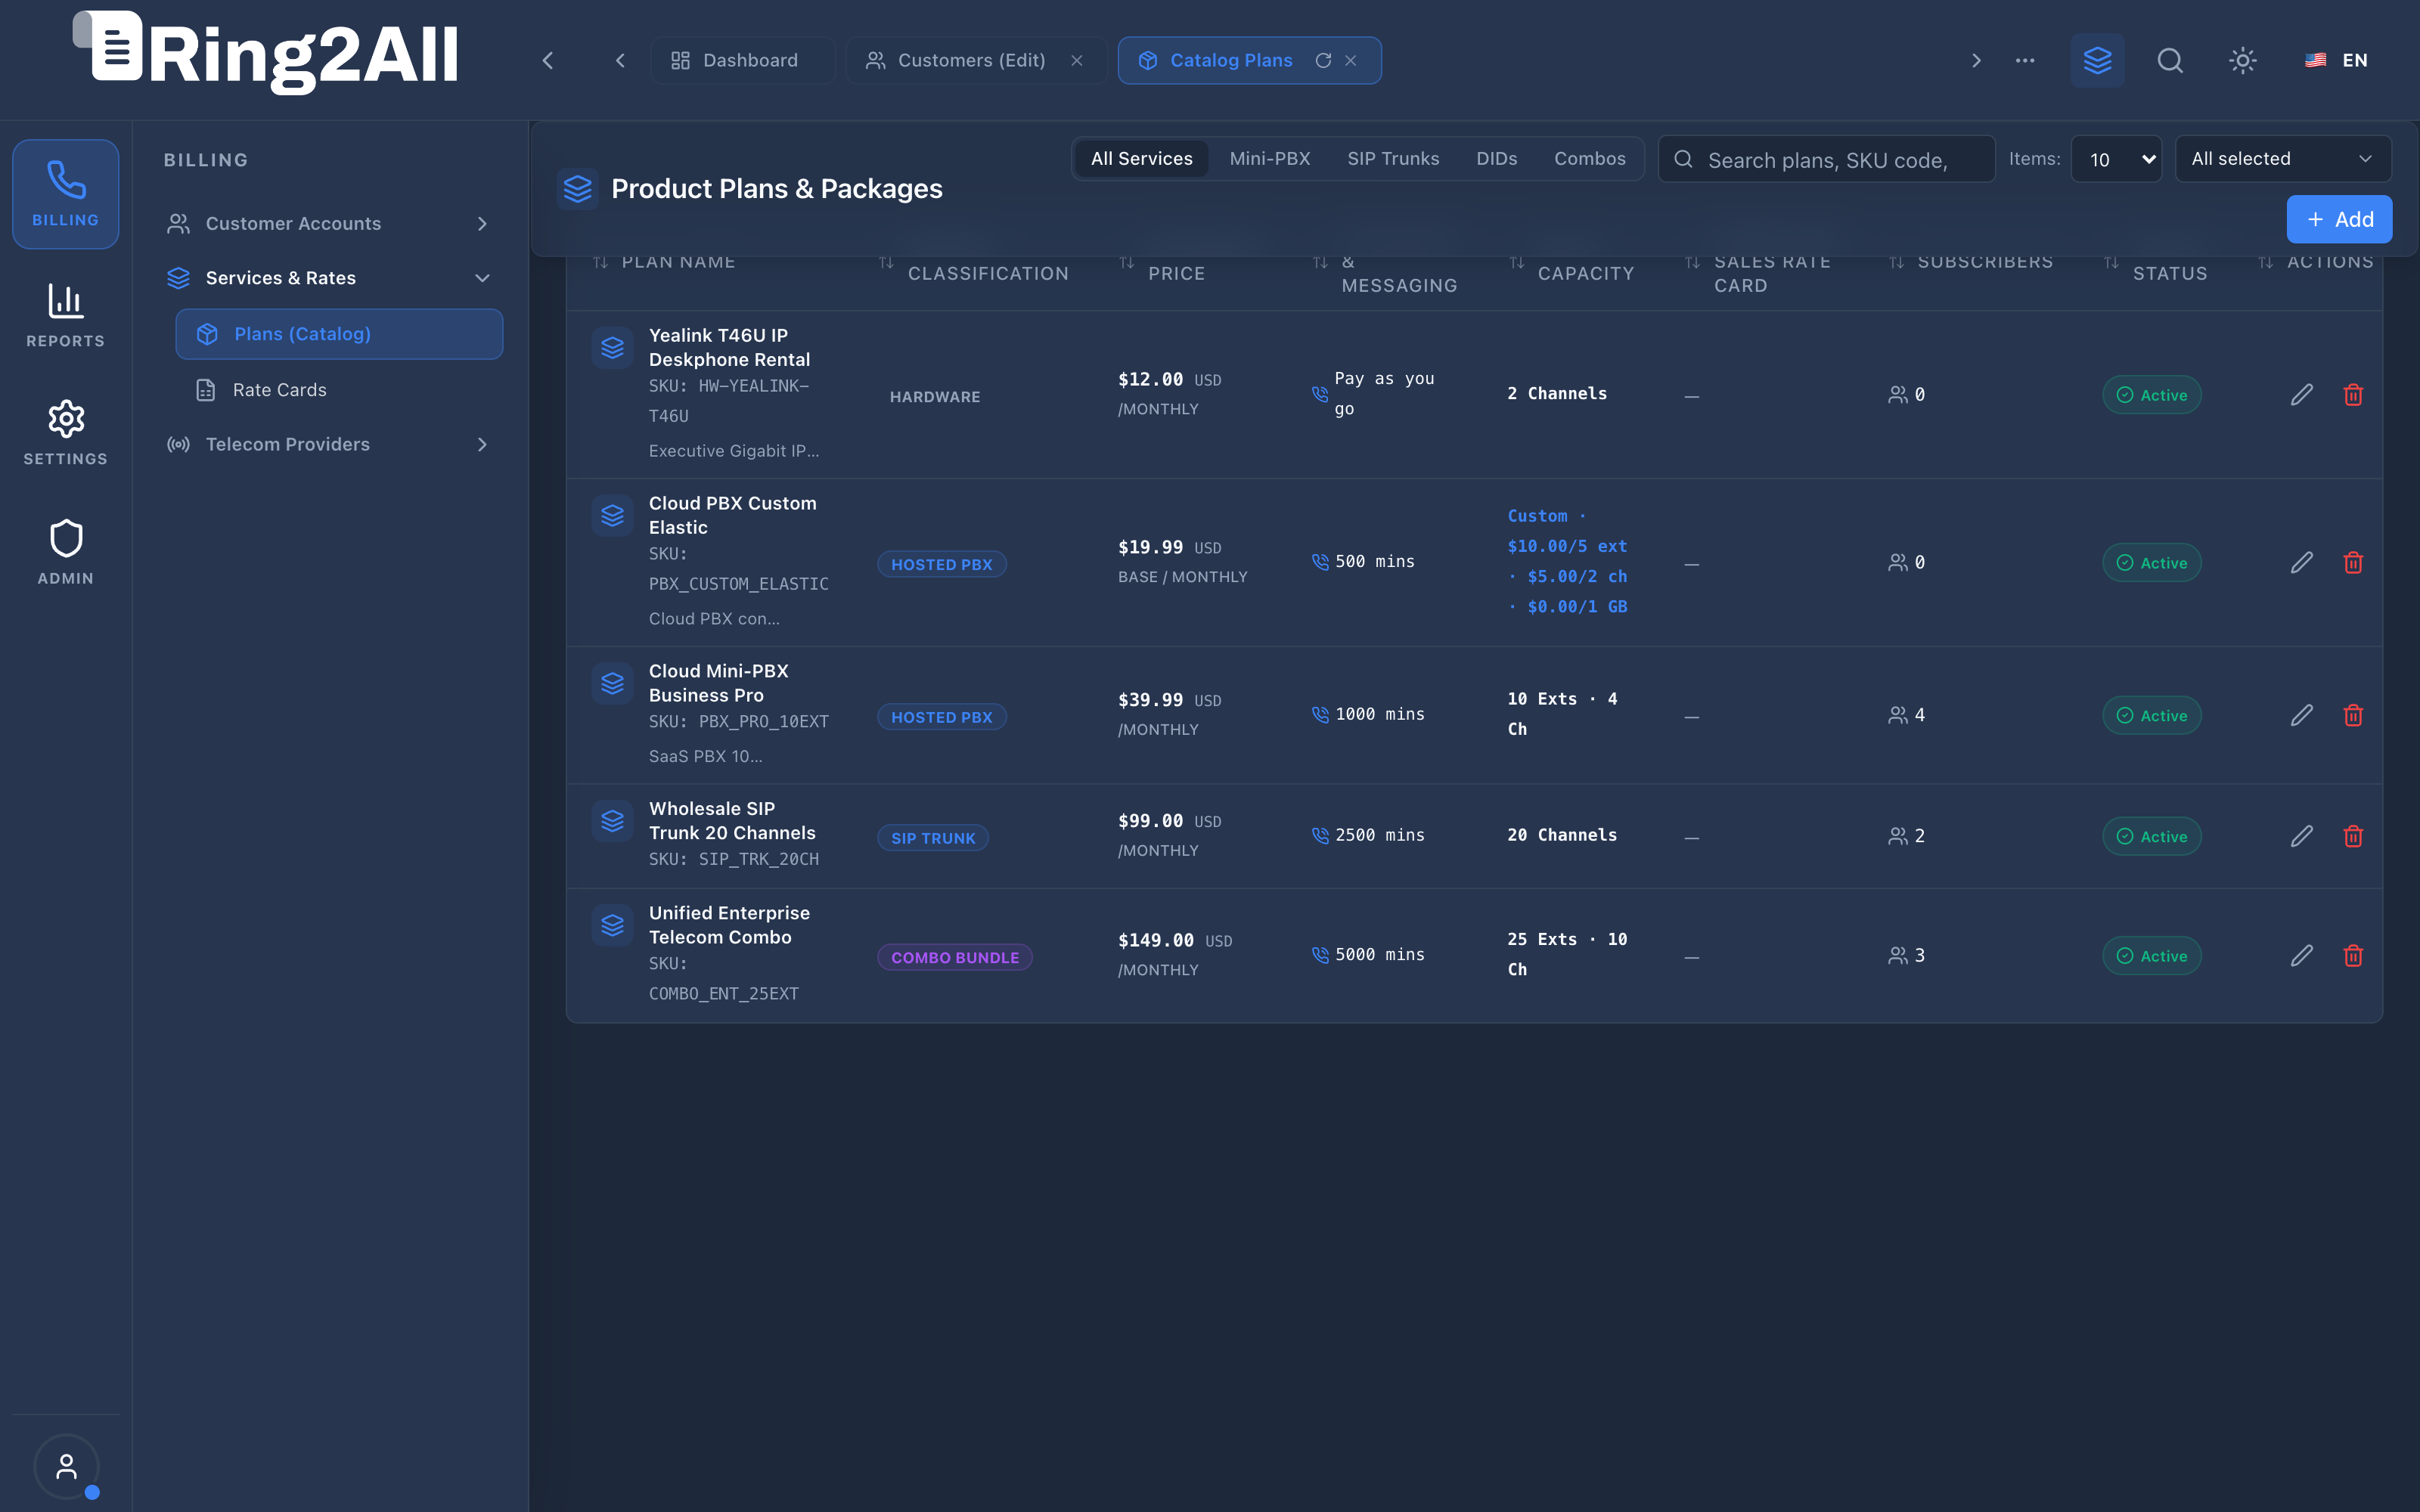Open the Admin shield section

65,552
